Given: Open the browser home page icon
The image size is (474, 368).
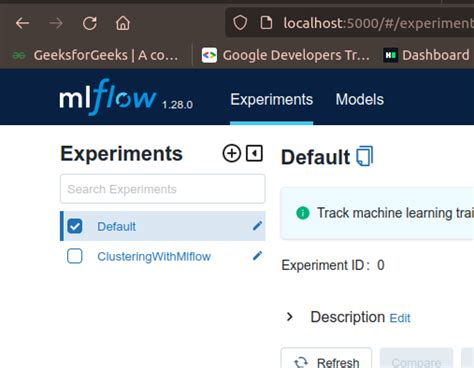Looking at the screenshot, I should coord(123,23).
